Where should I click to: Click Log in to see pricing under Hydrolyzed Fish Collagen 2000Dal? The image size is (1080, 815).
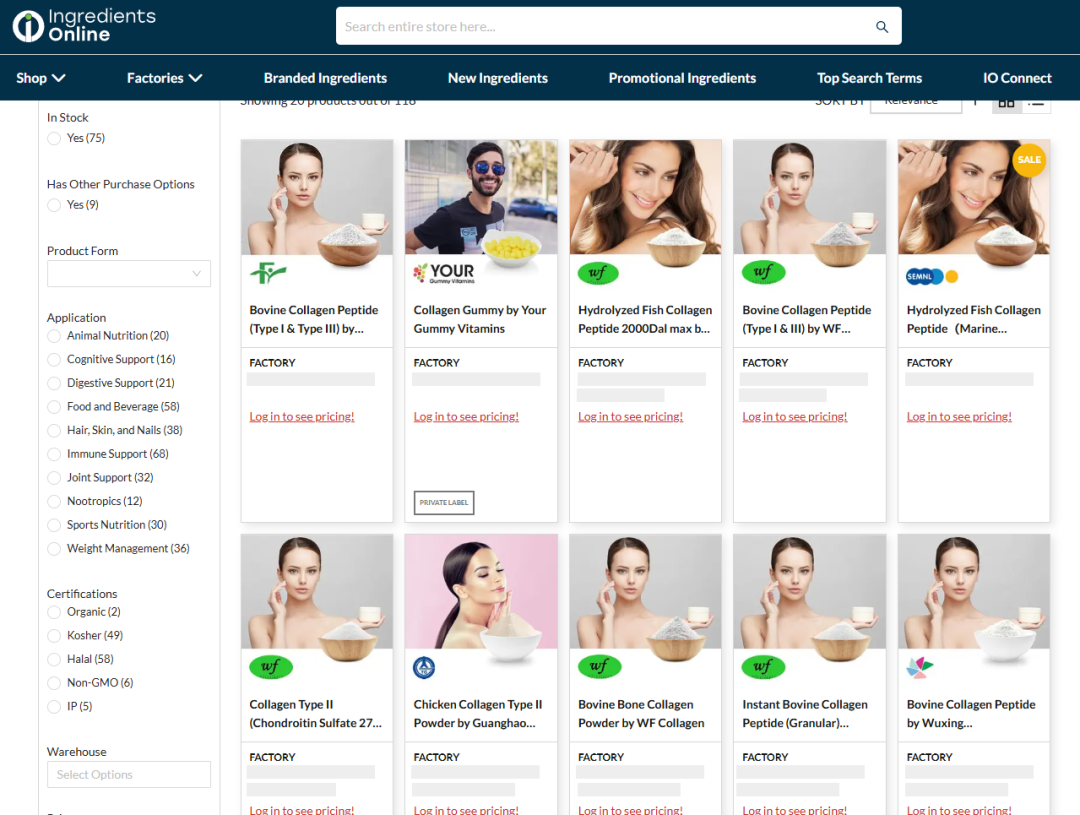click(x=630, y=417)
